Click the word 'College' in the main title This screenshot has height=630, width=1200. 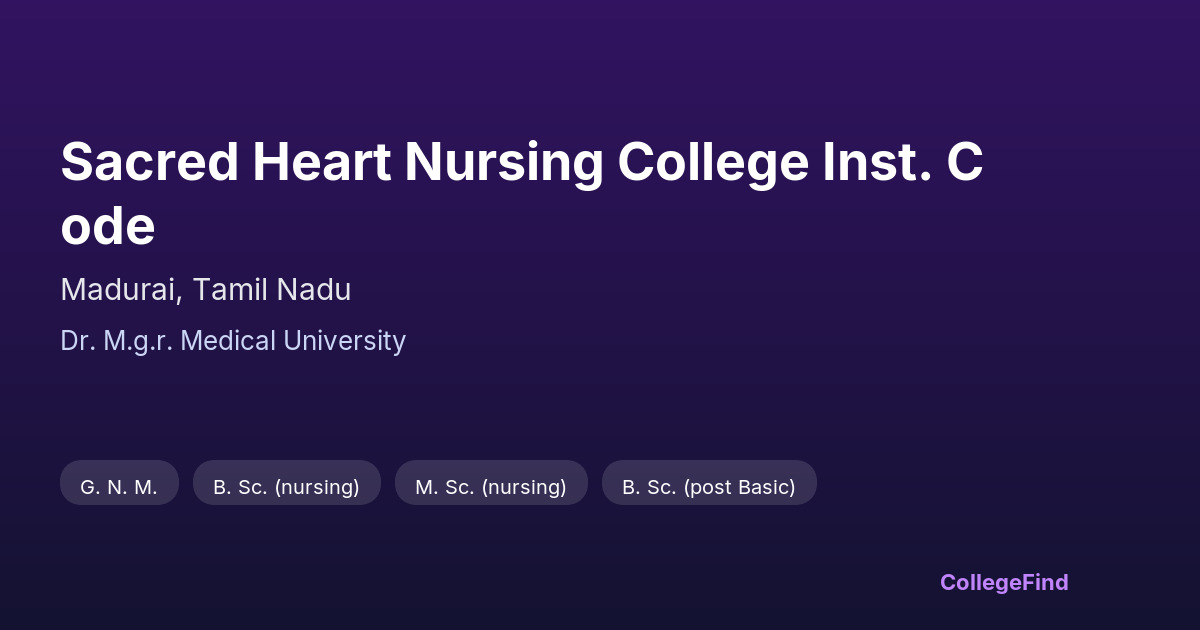[x=711, y=162]
